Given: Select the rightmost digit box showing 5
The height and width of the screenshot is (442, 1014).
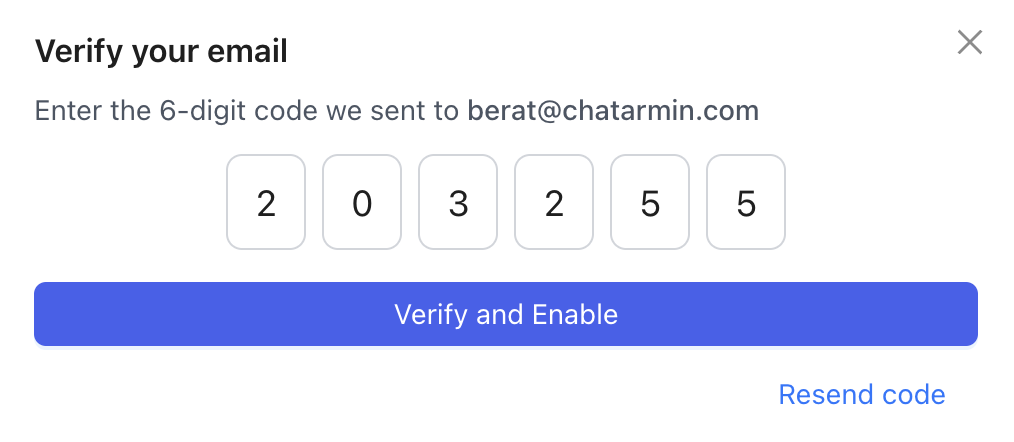Looking at the screenshot, I should [746, 205].
